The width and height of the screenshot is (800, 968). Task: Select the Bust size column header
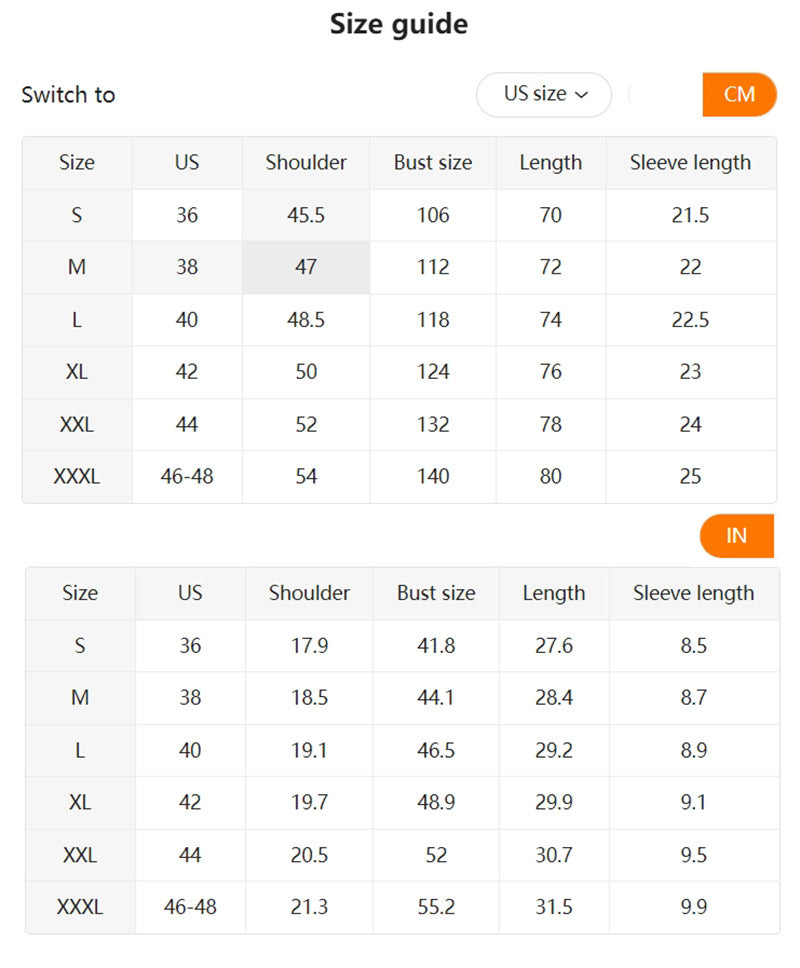click(x=432, y=162)
